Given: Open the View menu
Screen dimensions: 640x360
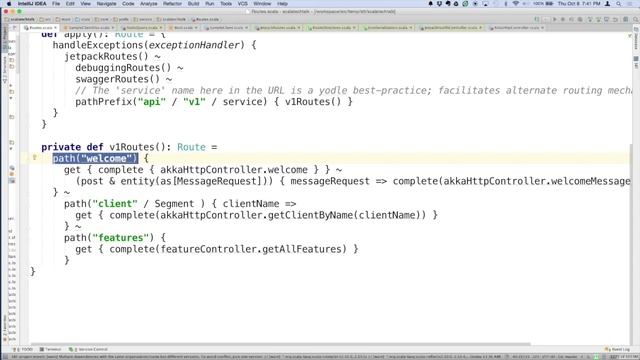Looking at the screenshot, I should point(85,4).
